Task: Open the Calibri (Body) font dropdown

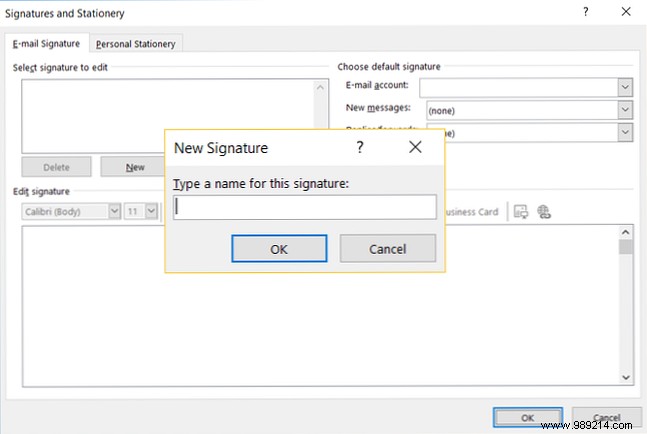Action: (x=115, y=212)
